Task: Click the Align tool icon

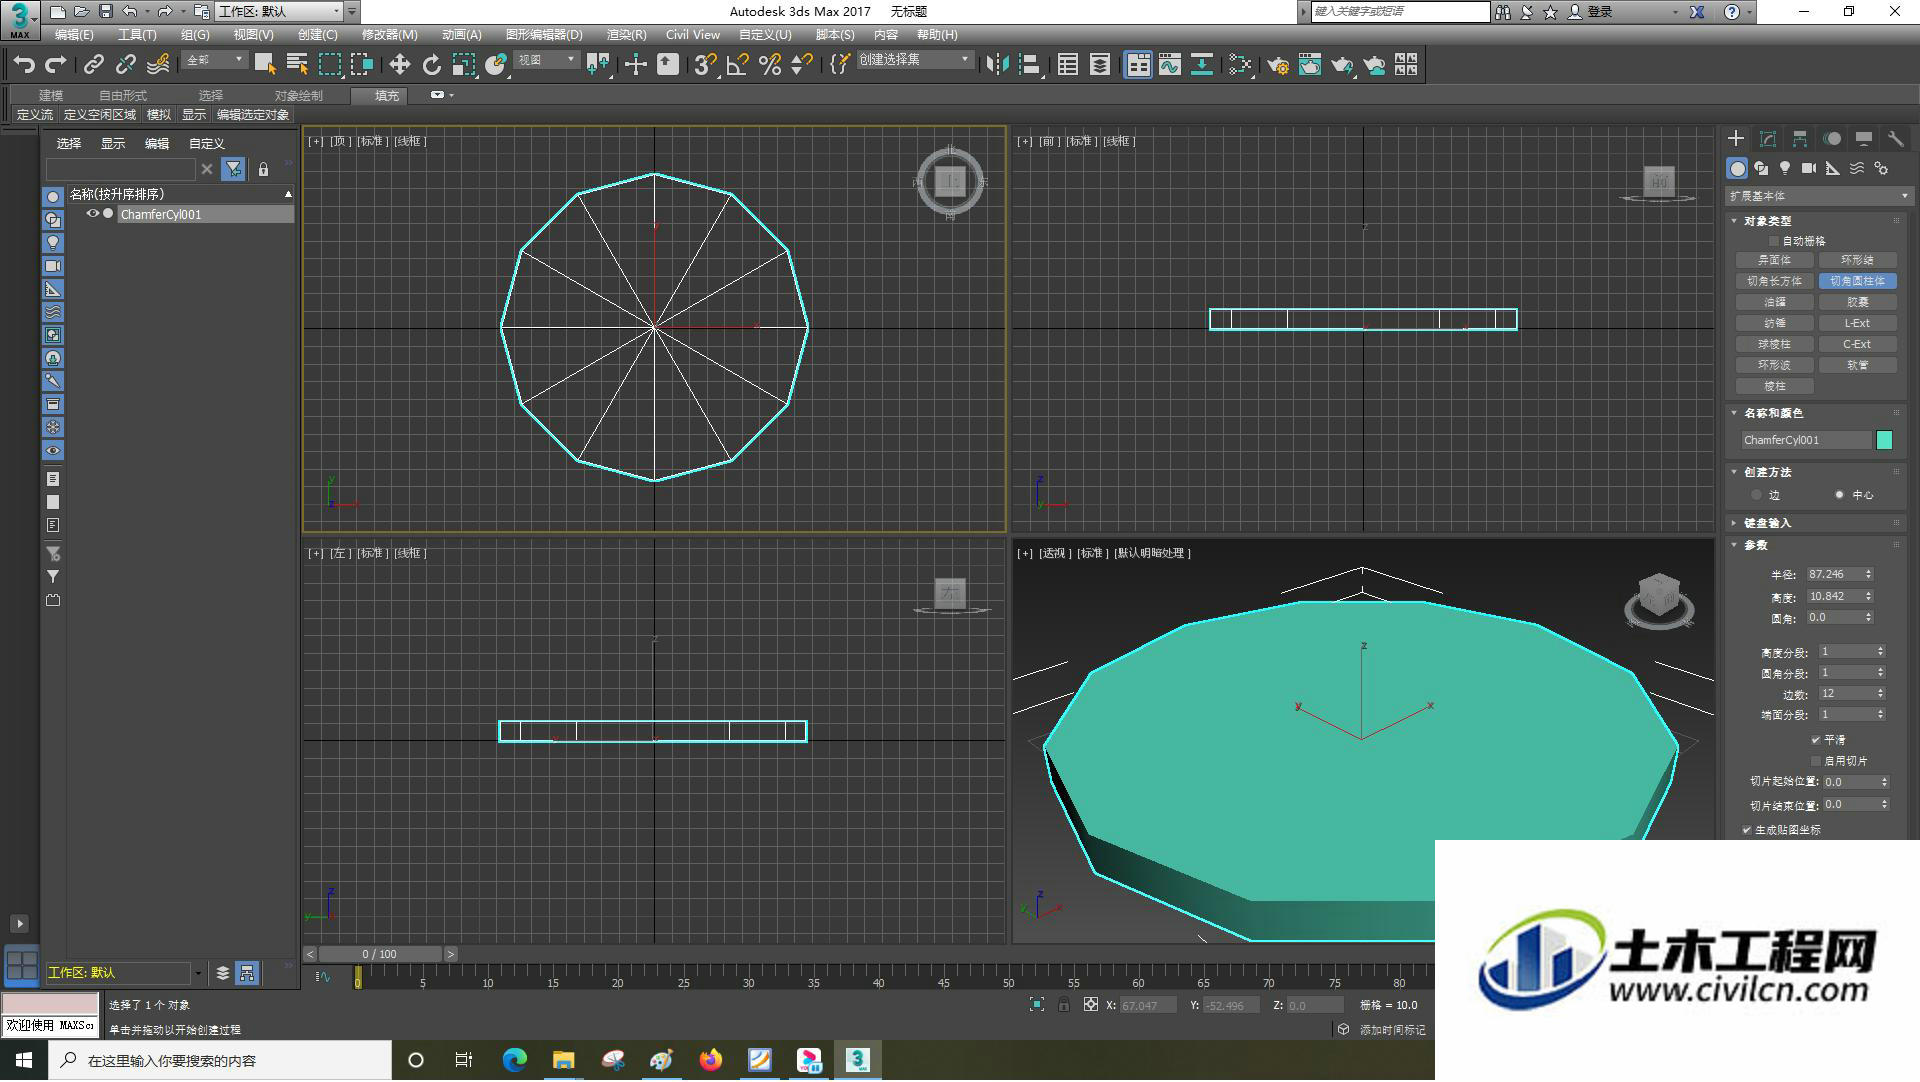Action: tap(1030, 65)
